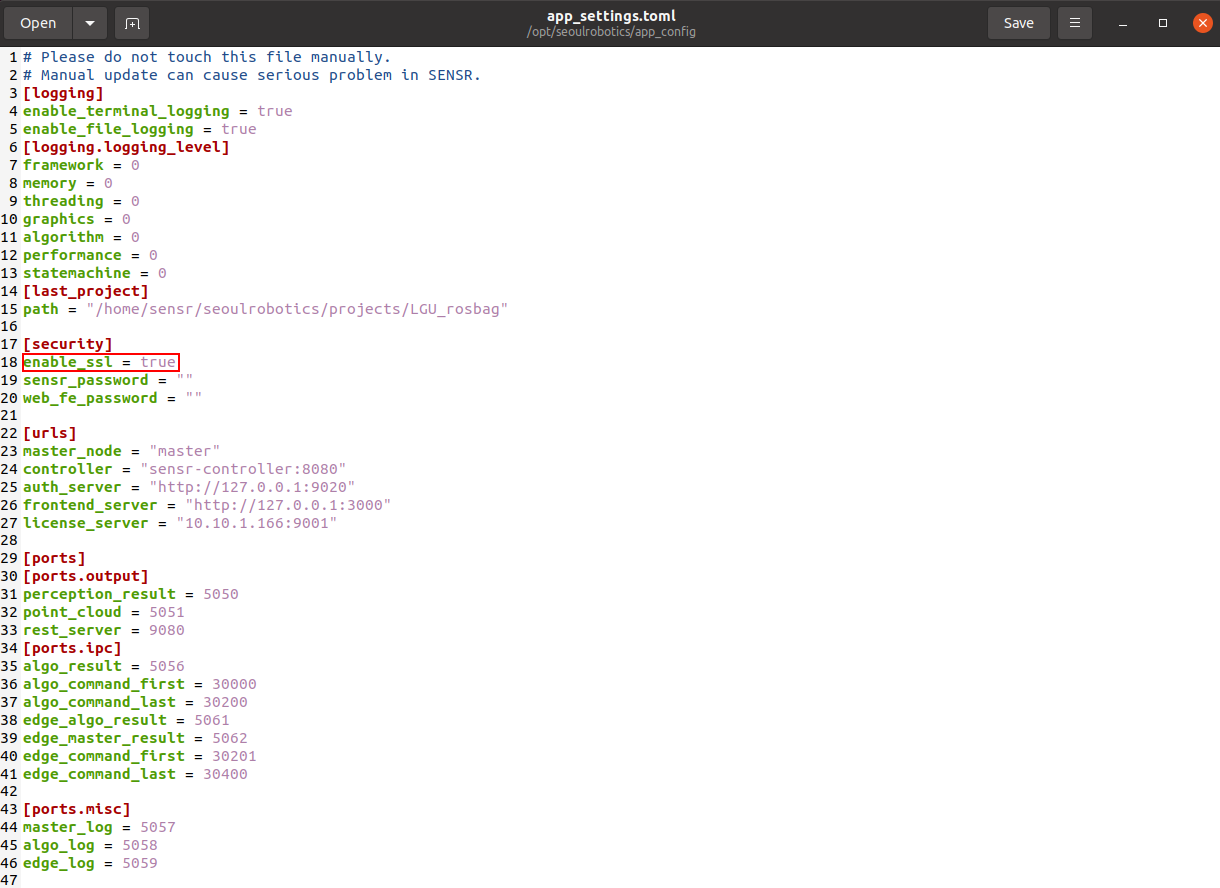
Task: Minimize the gedit window
Action: (1125, 23)
